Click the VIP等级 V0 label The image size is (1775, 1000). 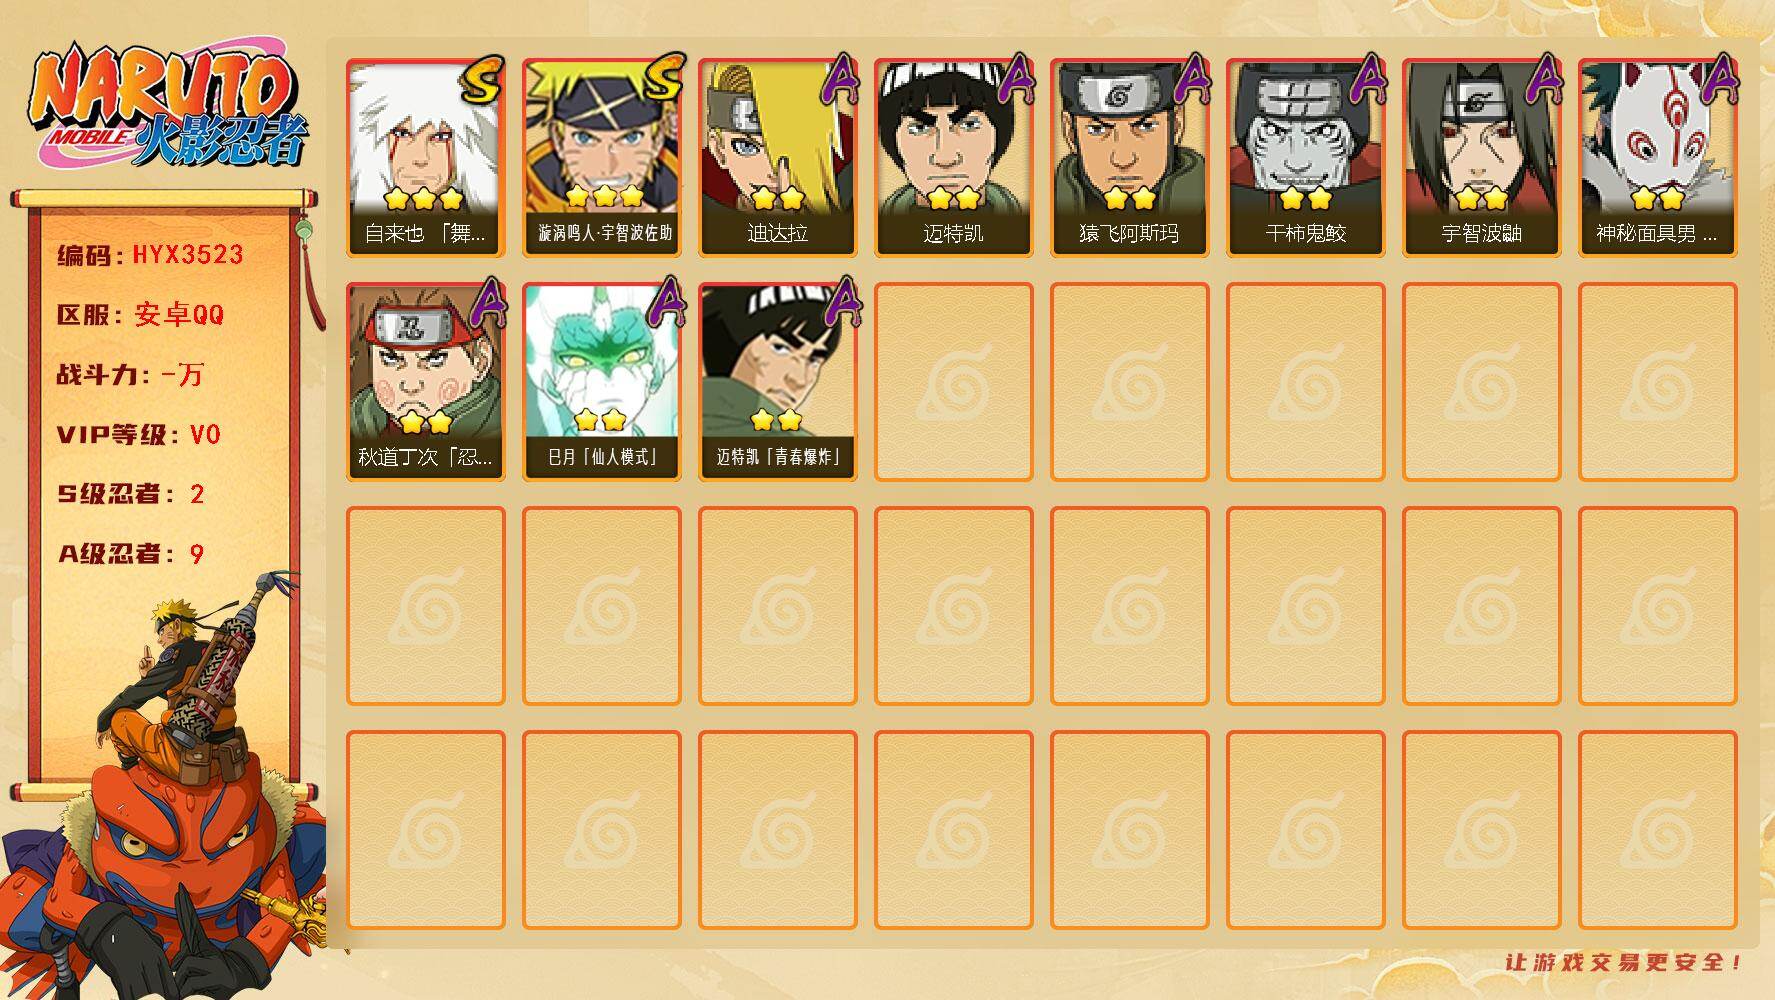(139, 435)
